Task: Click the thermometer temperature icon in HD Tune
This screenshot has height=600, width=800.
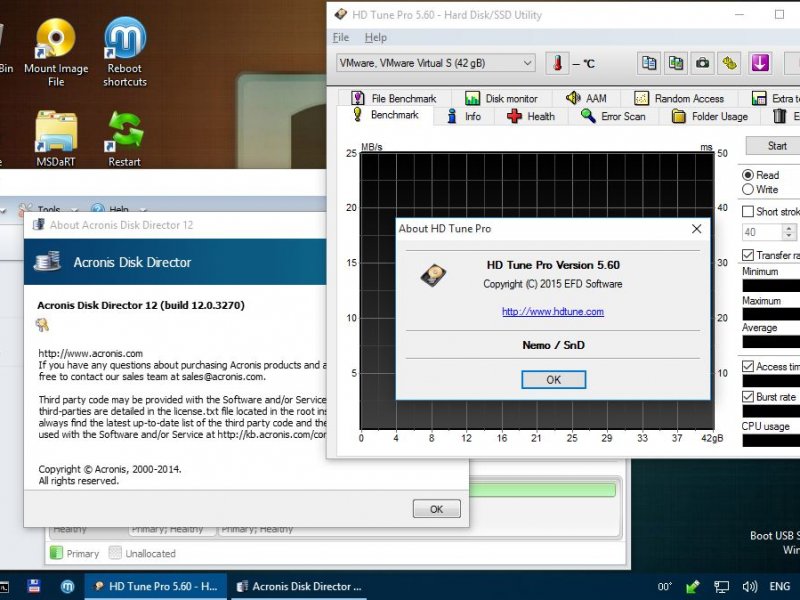Action: point(557,63)
